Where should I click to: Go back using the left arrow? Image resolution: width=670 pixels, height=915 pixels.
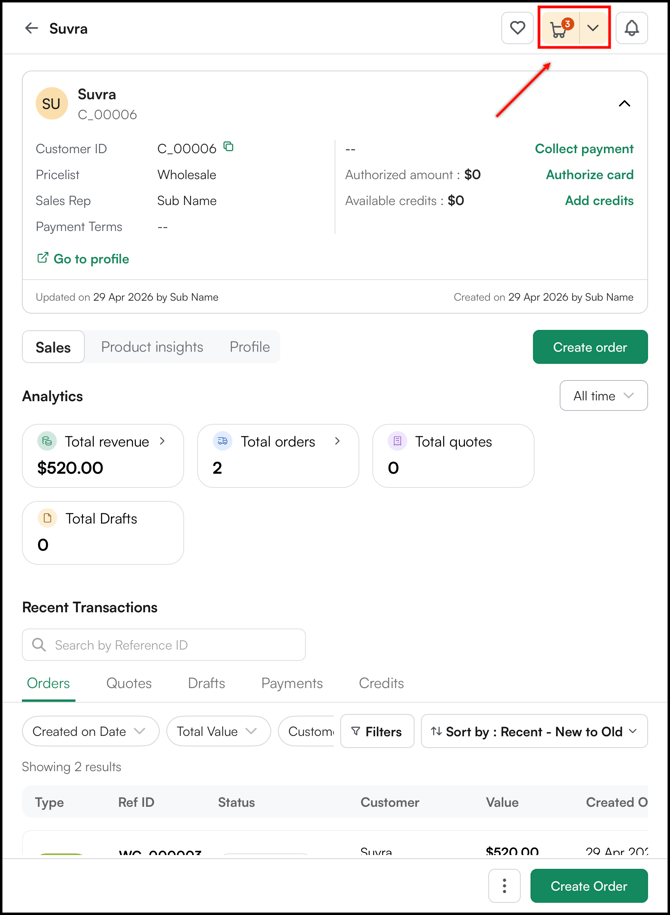click(x=31, y=28)
